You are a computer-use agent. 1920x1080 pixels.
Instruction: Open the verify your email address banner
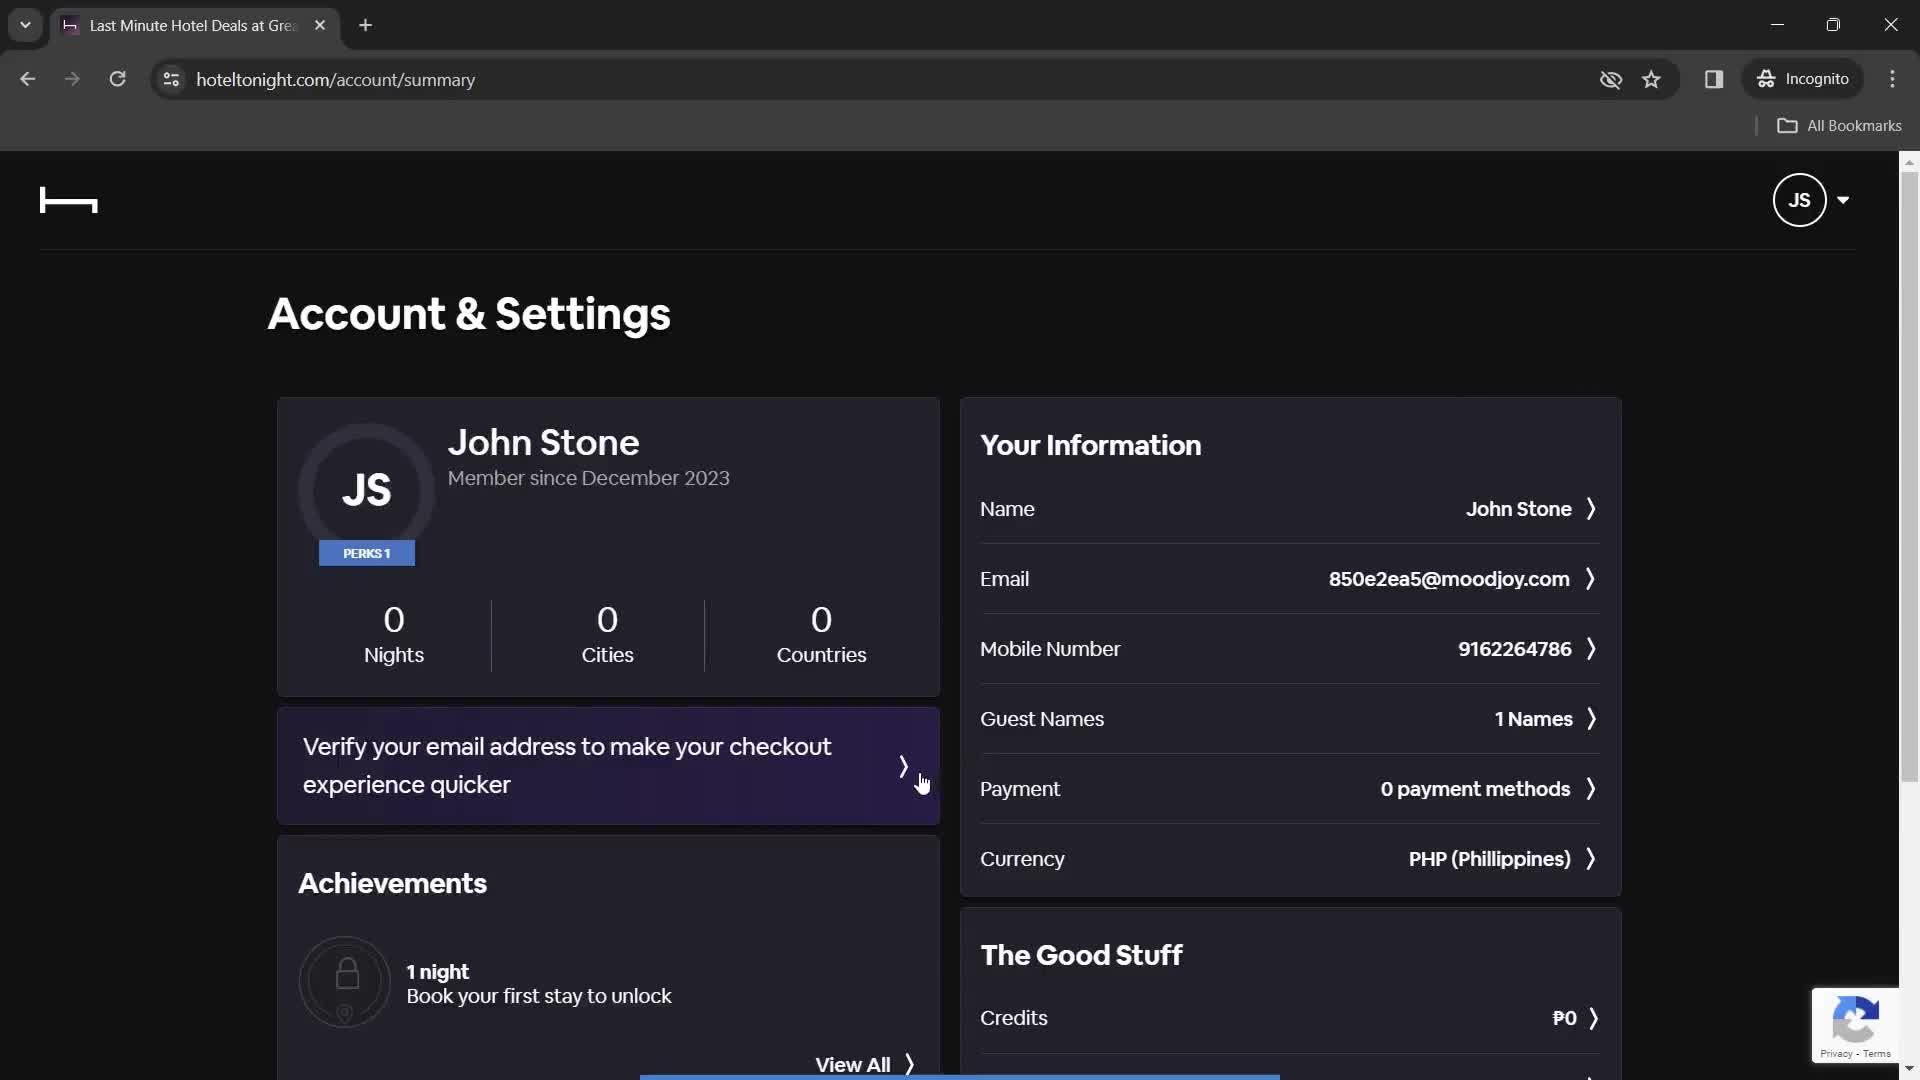tap(608, 766)
